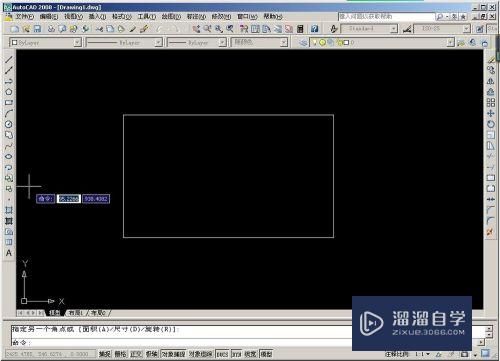Select the Erase tool in Modify toolbar
This screenshot has height=361, width=500.
tap(491, 60)
